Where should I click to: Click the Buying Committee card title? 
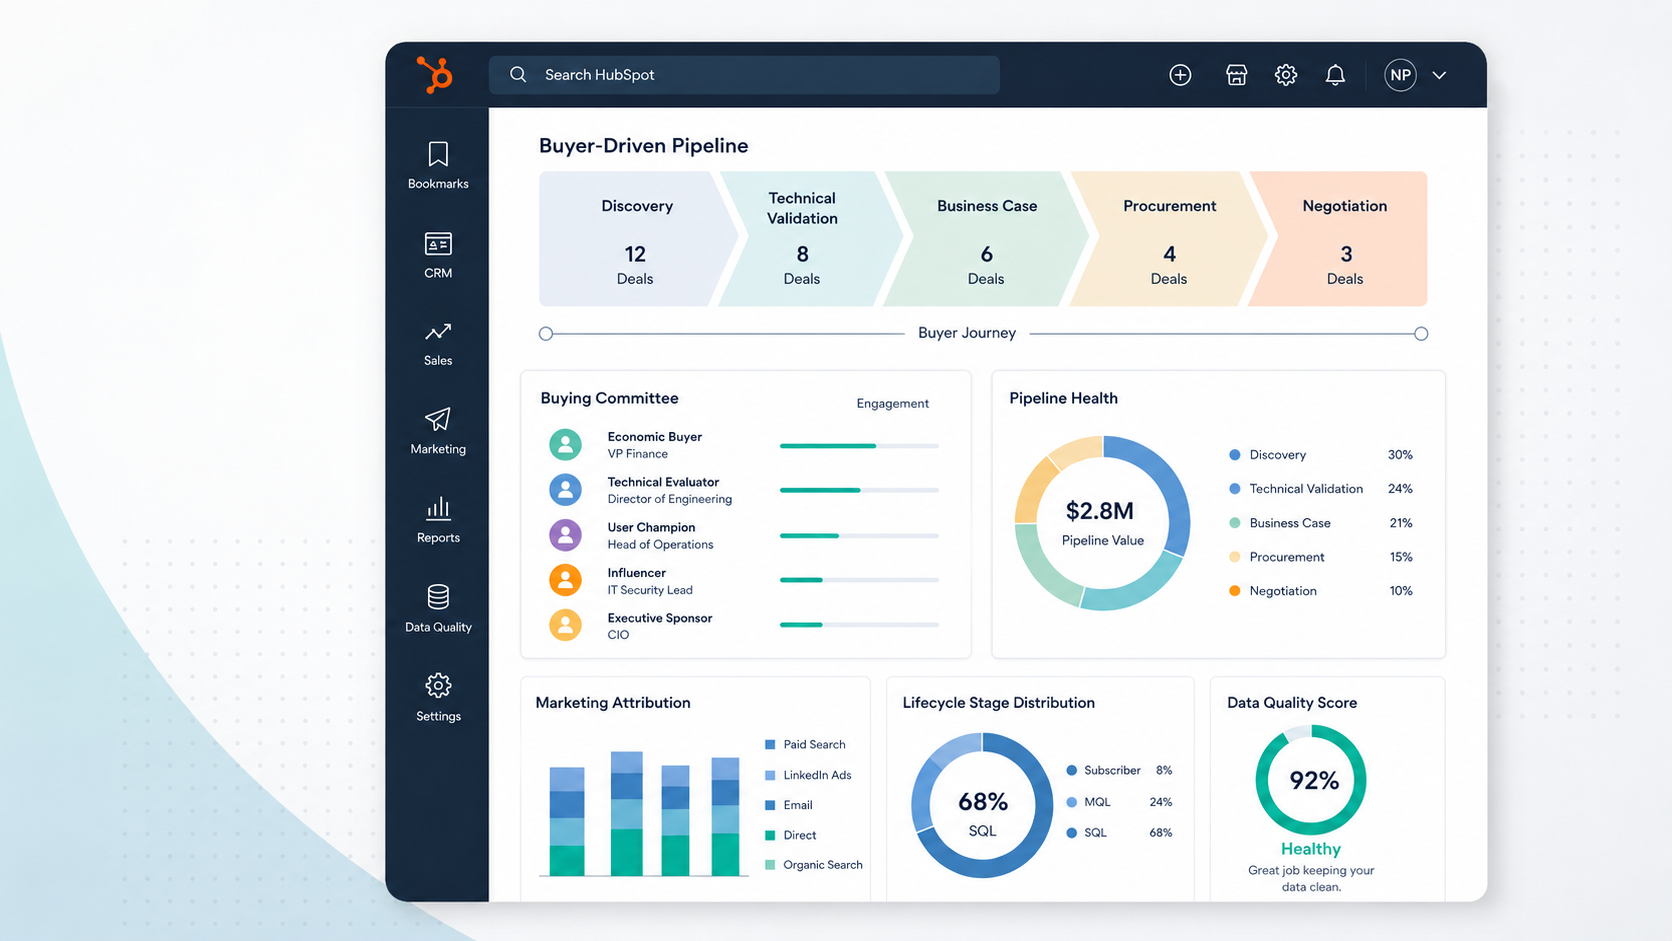609,398
